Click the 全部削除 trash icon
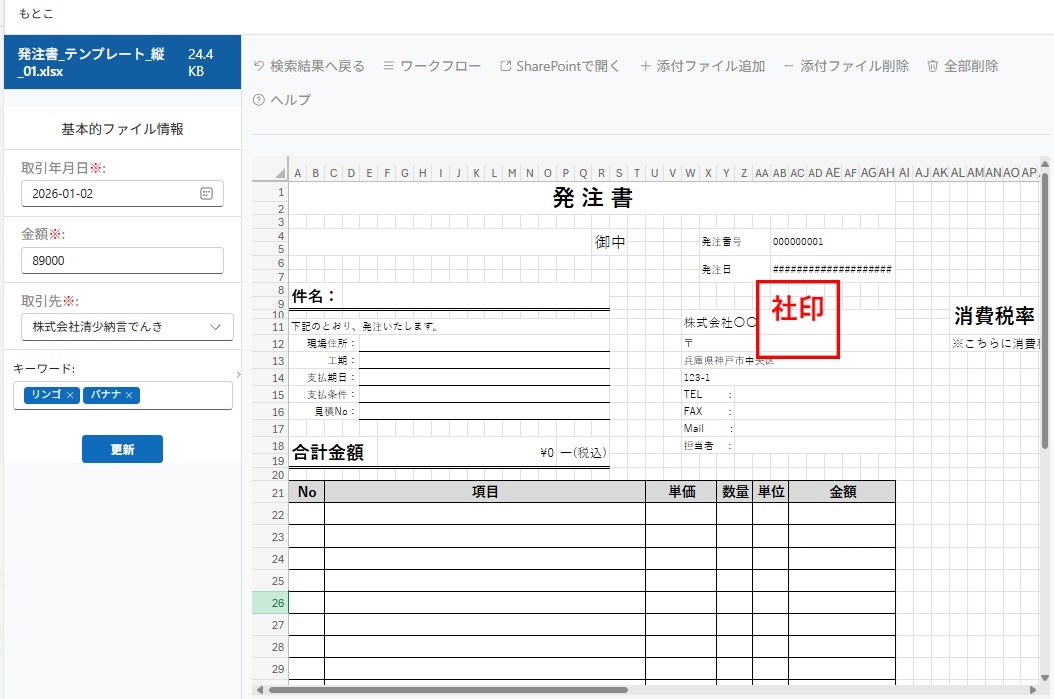This screenshot has height=699, width=1054. tap(933, 66)
